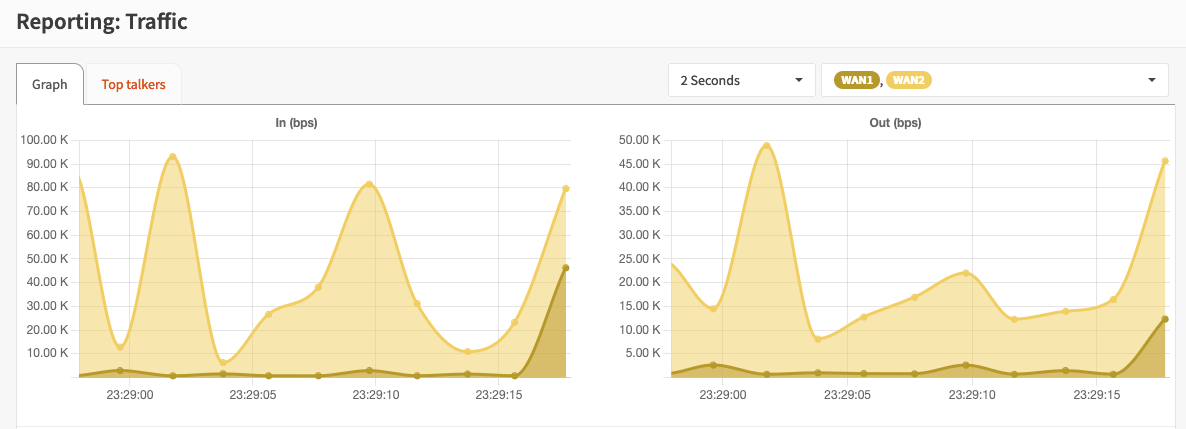Viewport: 1186px width, 429px height.
Task: Click the WAN2 peak point near 93K on In chart
Action: coord(173,157)
